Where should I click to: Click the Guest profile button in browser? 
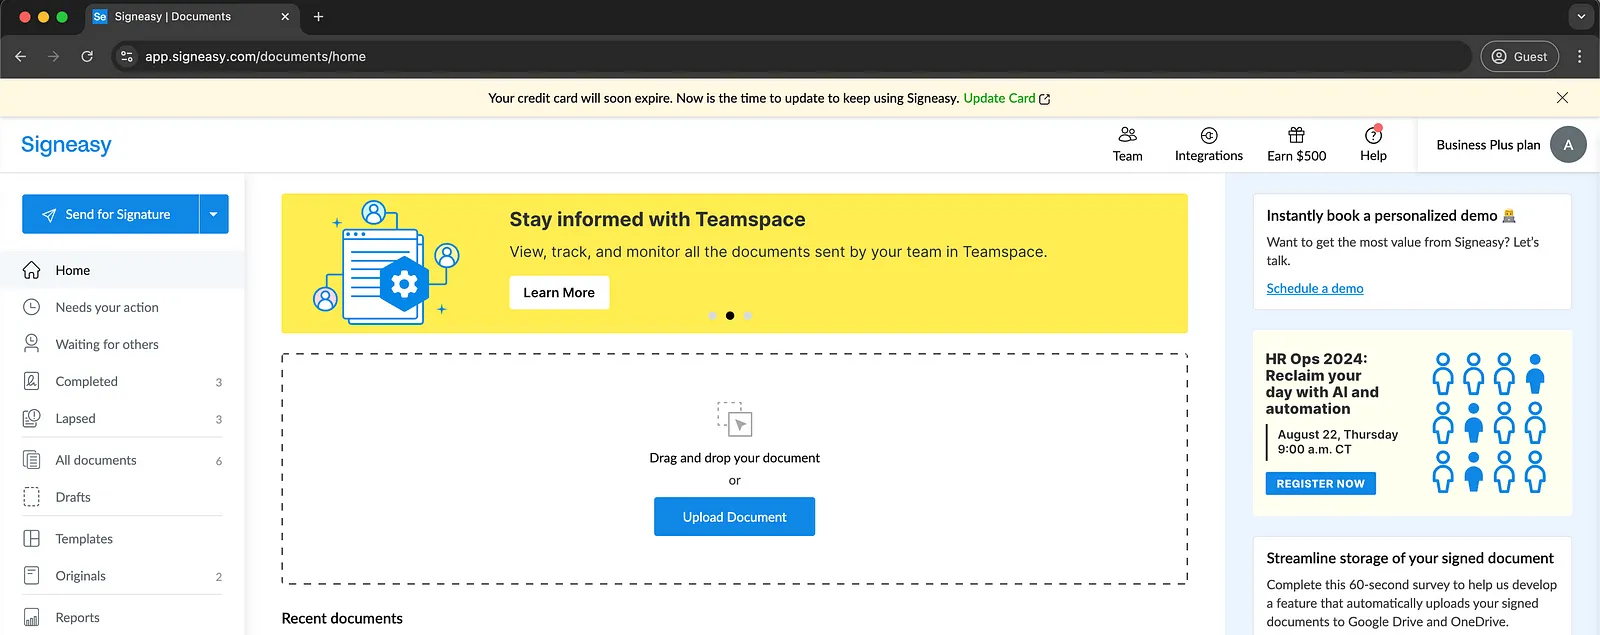1519,56
